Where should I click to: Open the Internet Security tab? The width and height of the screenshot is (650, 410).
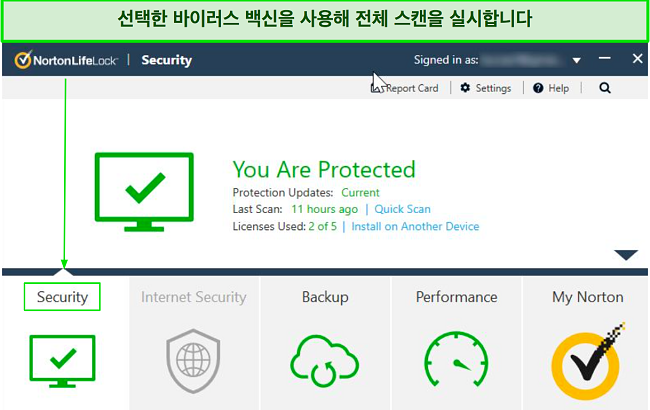click(x=194, y=297)
